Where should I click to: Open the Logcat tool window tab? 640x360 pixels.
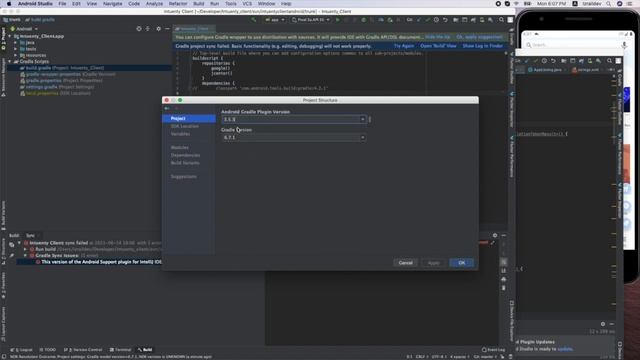click(21, 350)
